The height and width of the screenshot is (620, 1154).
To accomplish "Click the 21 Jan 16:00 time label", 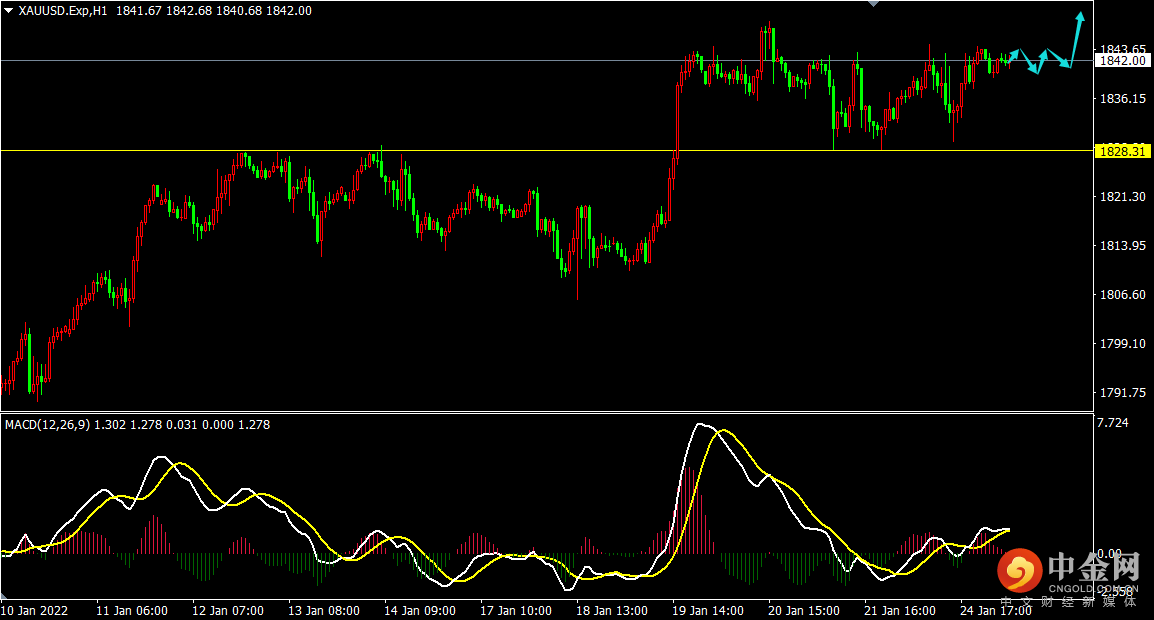I will click(900, 610).
